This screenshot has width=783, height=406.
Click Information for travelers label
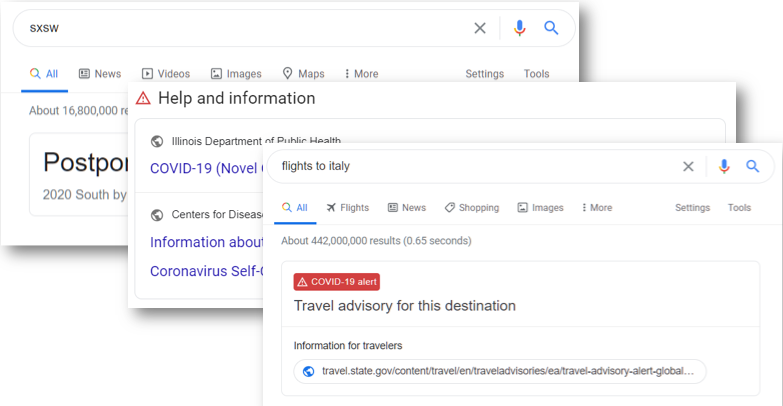point(348,346)
